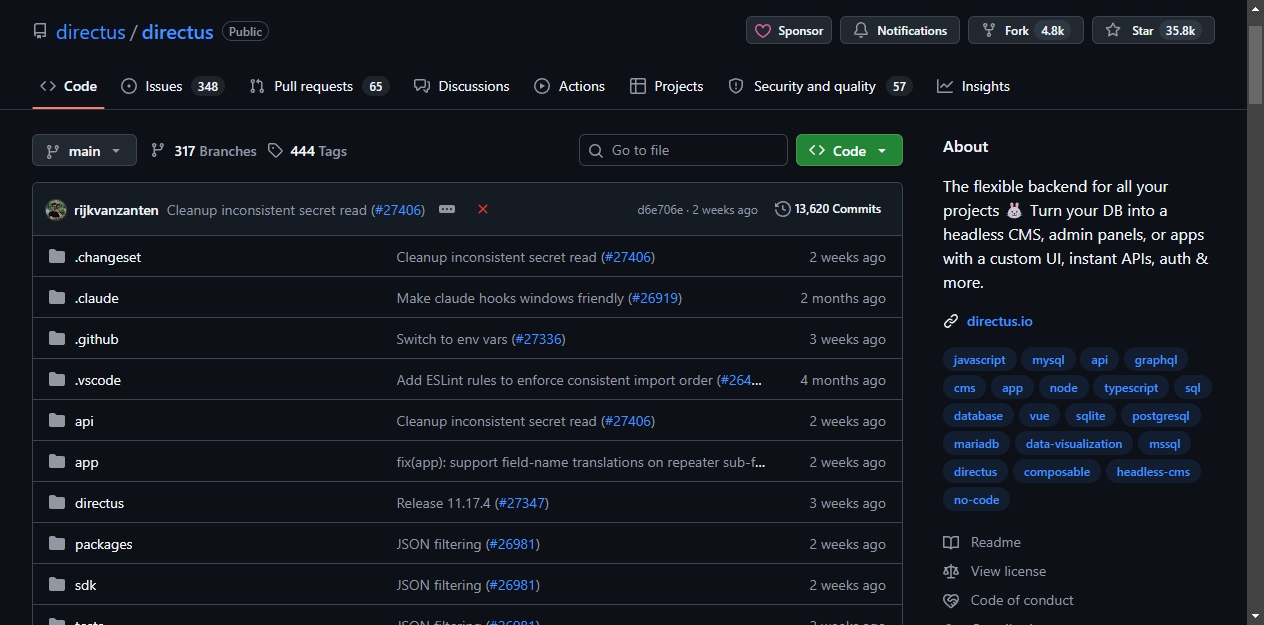
Task: Switch to the Code tab
Action: 68,86
